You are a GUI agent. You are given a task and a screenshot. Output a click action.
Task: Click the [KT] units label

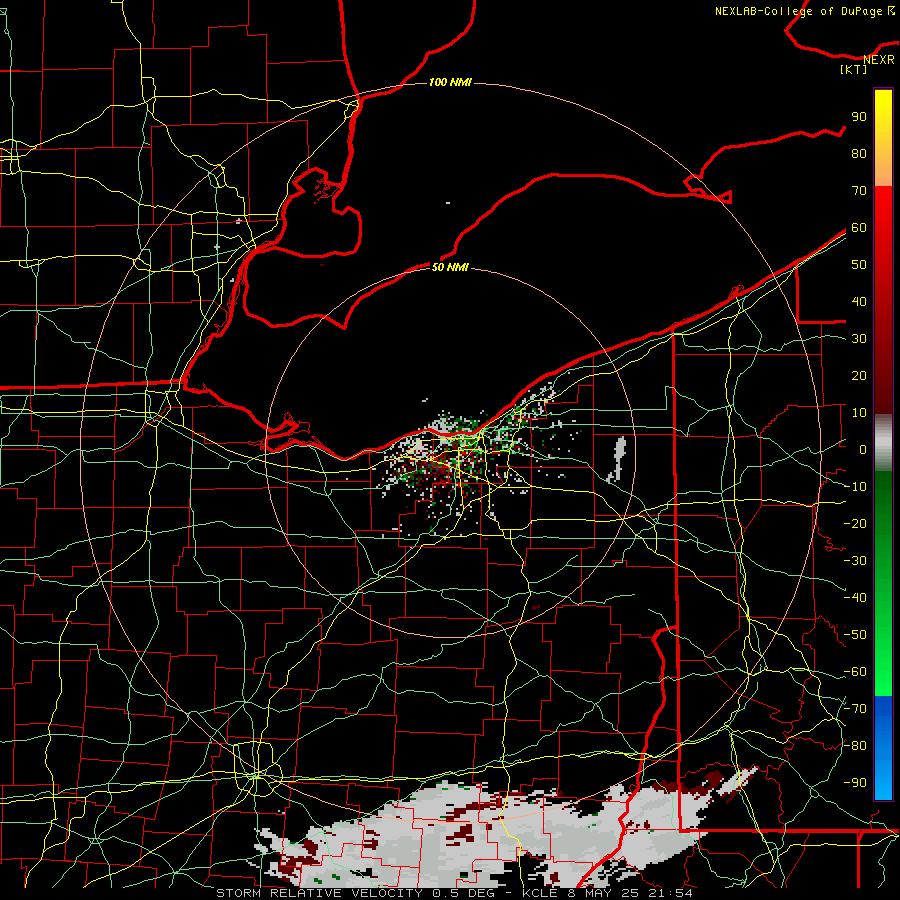click(x=854, y=69)
